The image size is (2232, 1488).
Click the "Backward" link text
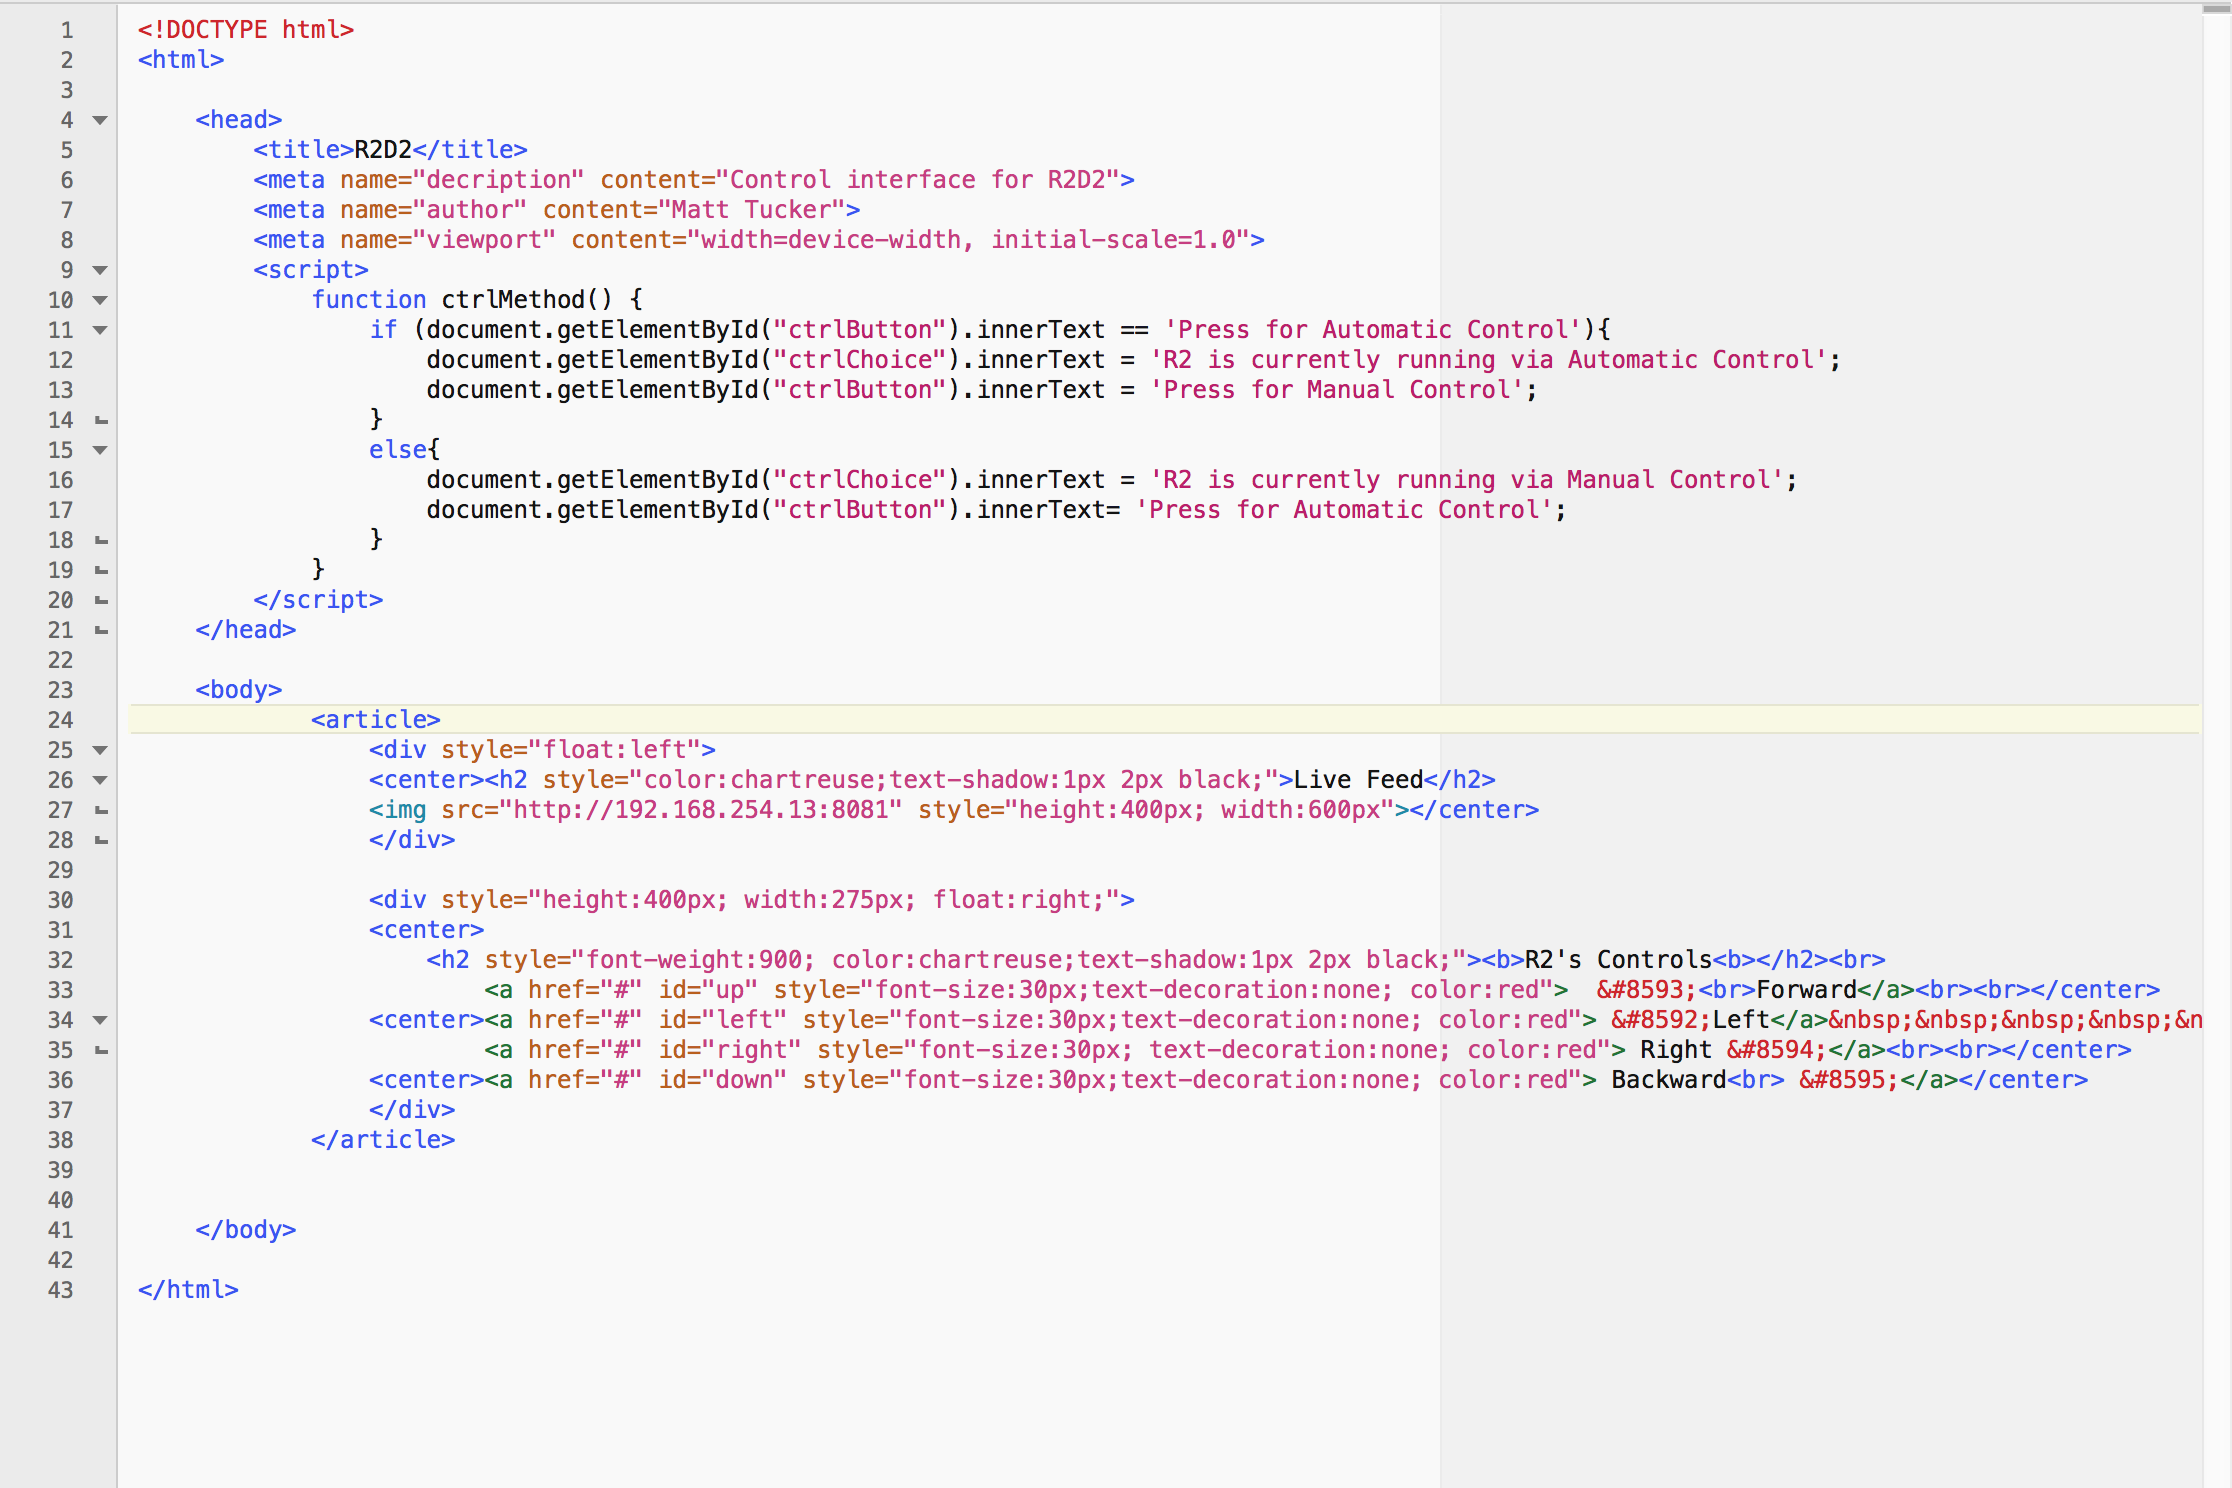pos(1669,1080)
